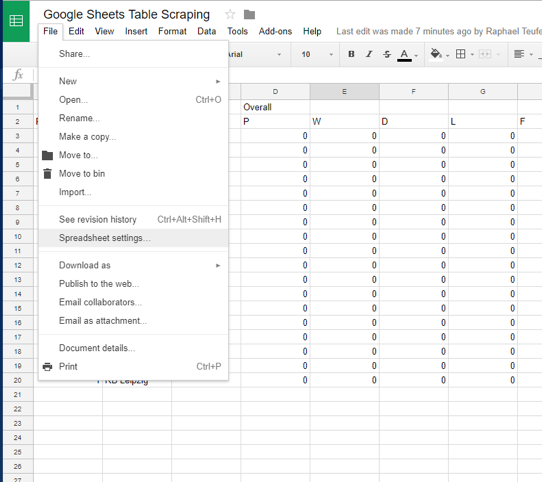This screenshot has width=542, height=482.
Task: Click the printer icon in File menu
Action: [x=47, y=367]
